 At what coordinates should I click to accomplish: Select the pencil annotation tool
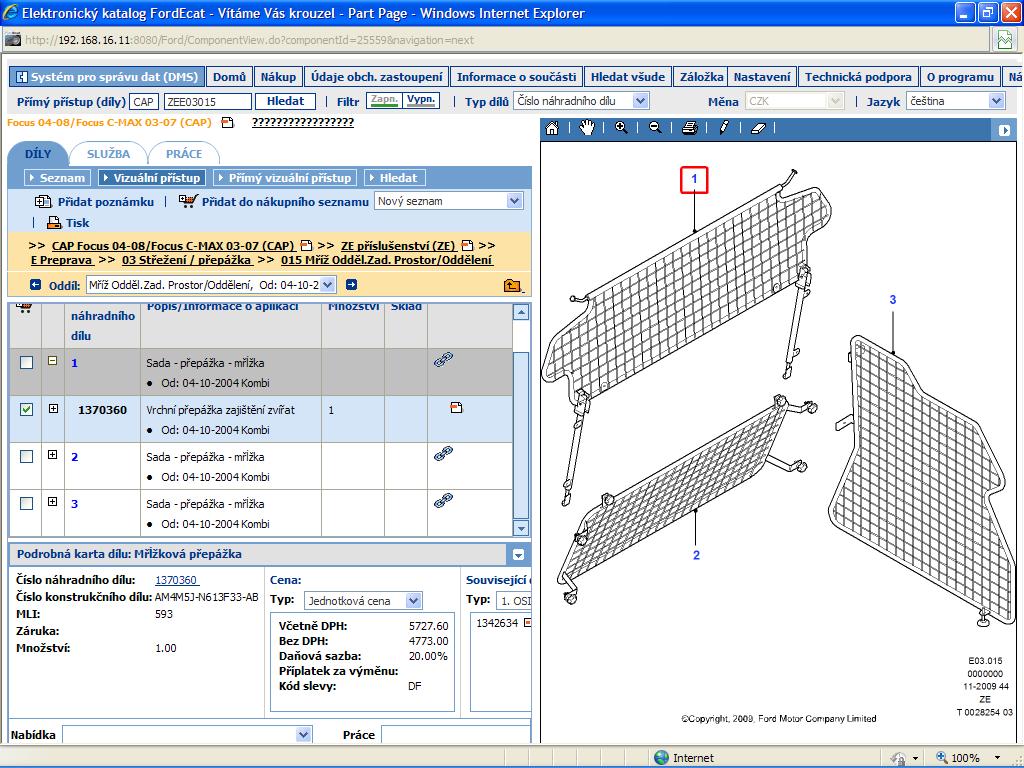(x=724, y=128)
